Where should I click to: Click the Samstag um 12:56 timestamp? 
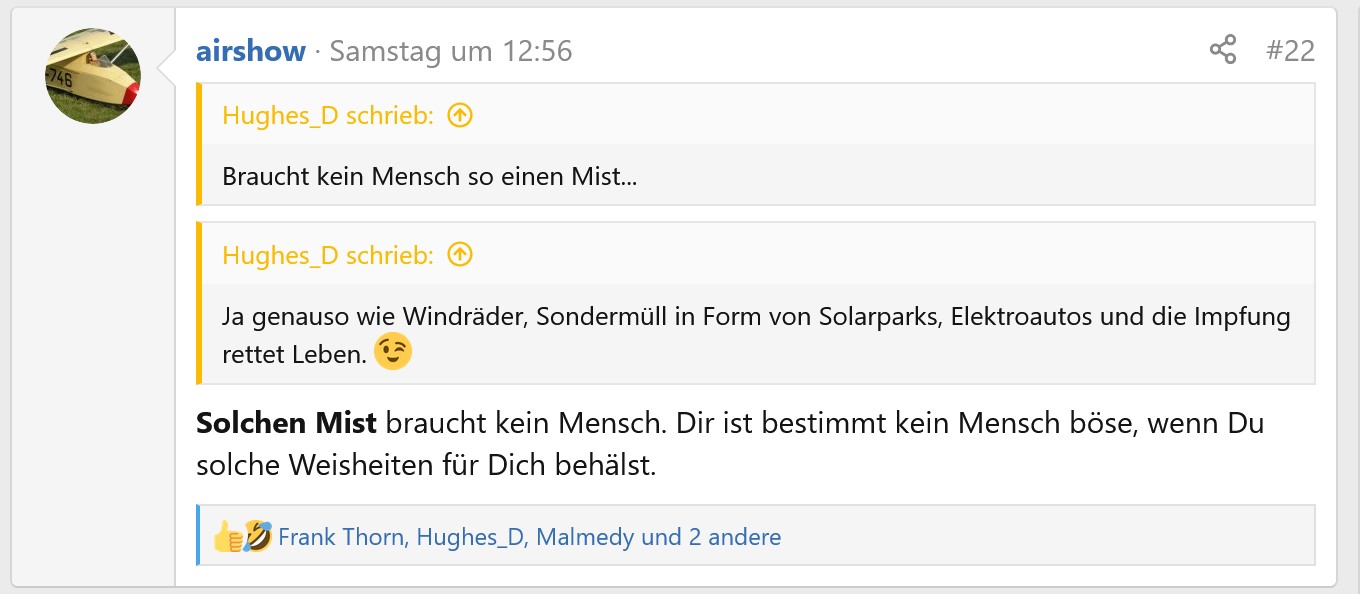point(450,51)
